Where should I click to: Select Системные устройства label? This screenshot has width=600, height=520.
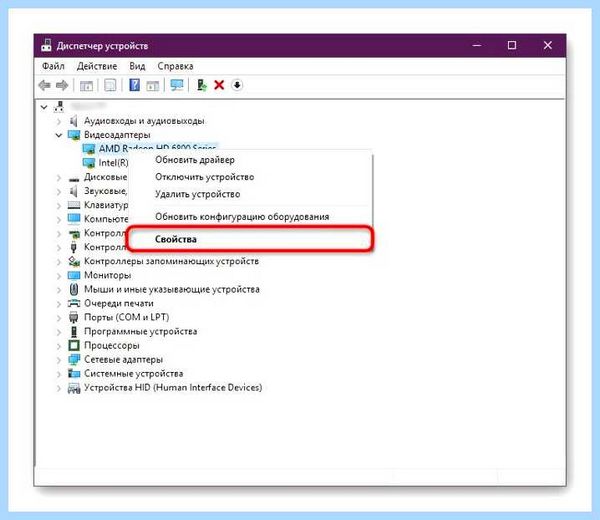134,373
